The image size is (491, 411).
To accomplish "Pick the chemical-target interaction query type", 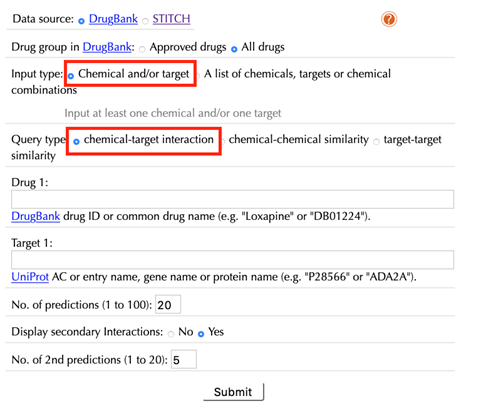I will tap(76, 142).
